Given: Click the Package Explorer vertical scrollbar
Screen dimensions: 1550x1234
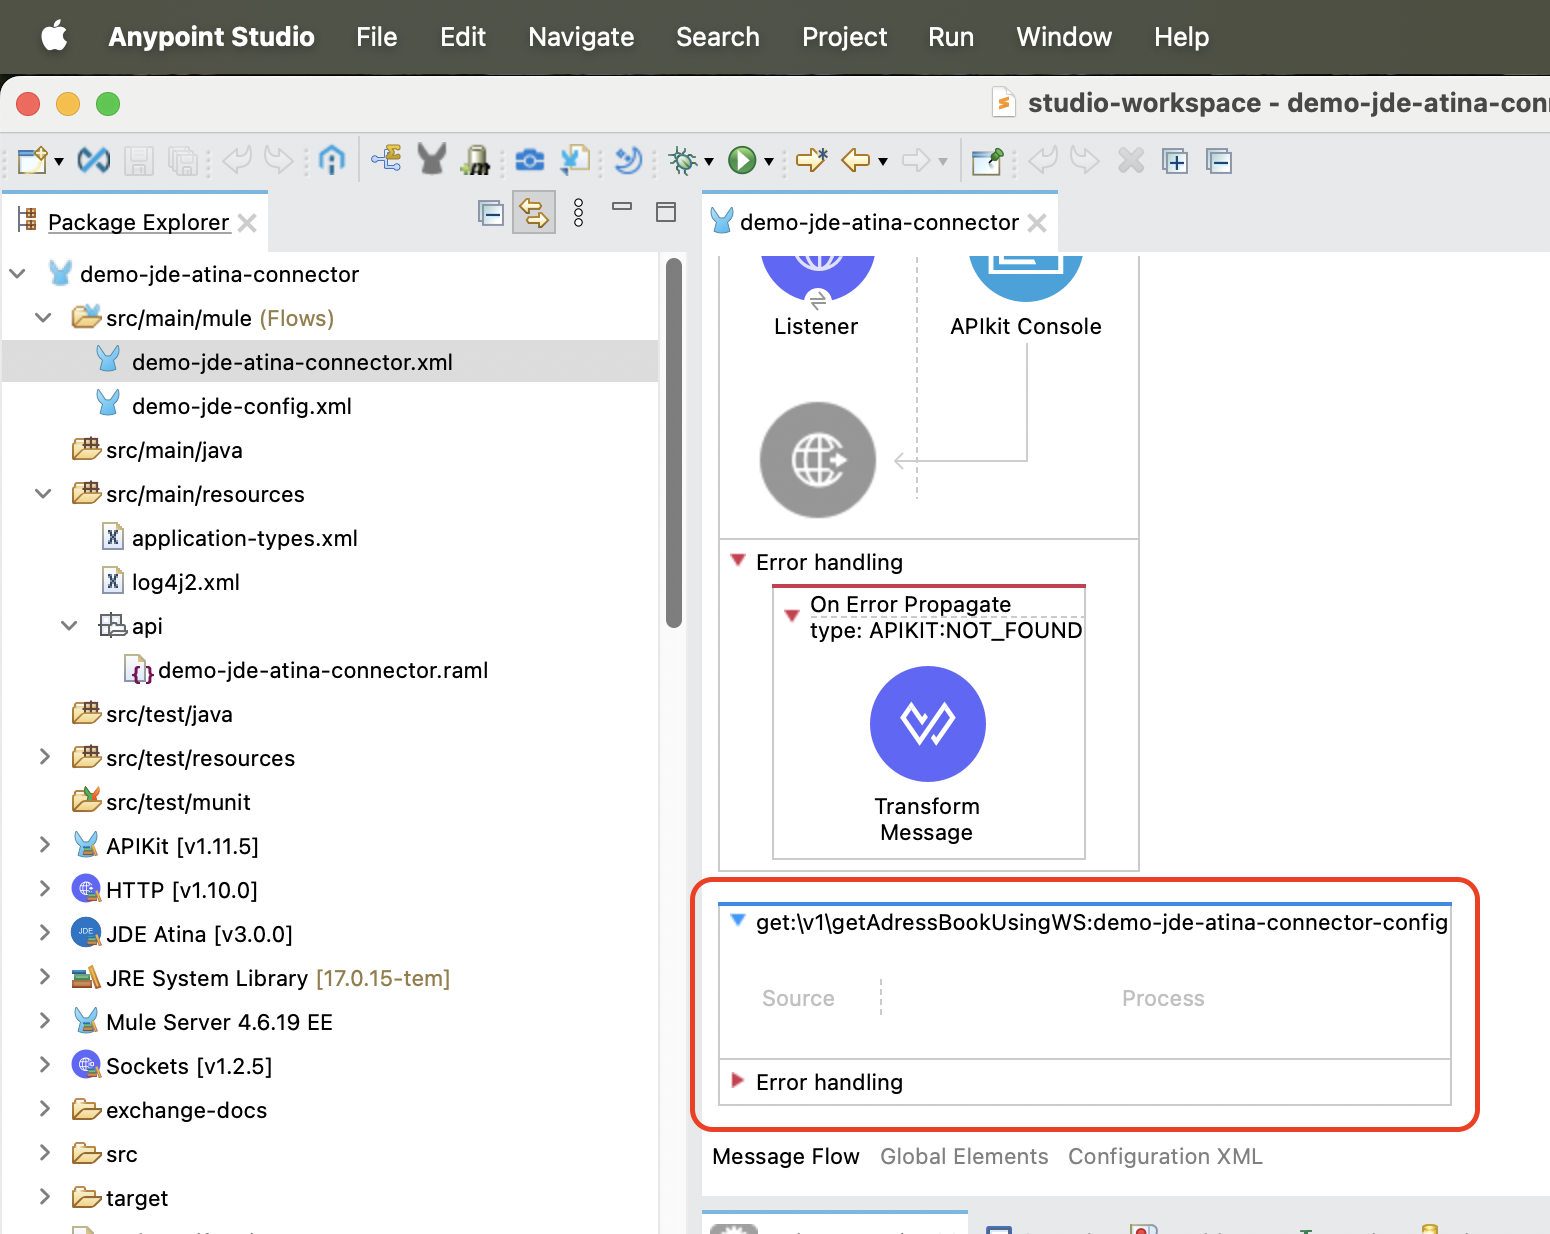Looking at the screenshot, I should [x=674, y=440].
